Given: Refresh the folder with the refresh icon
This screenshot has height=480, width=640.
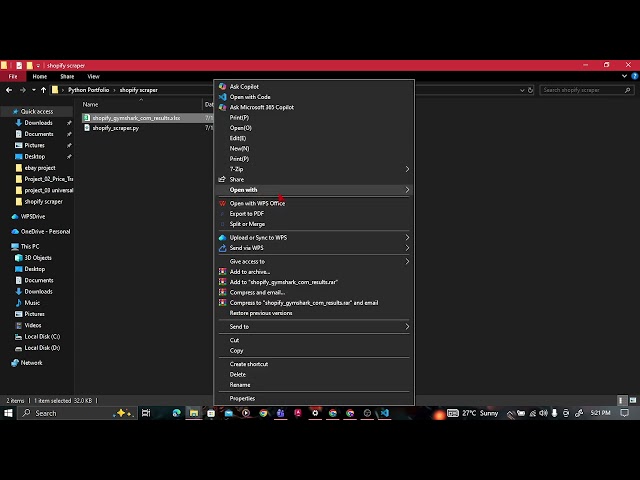Looking at the screenshot, I should [x=531, y=90].
